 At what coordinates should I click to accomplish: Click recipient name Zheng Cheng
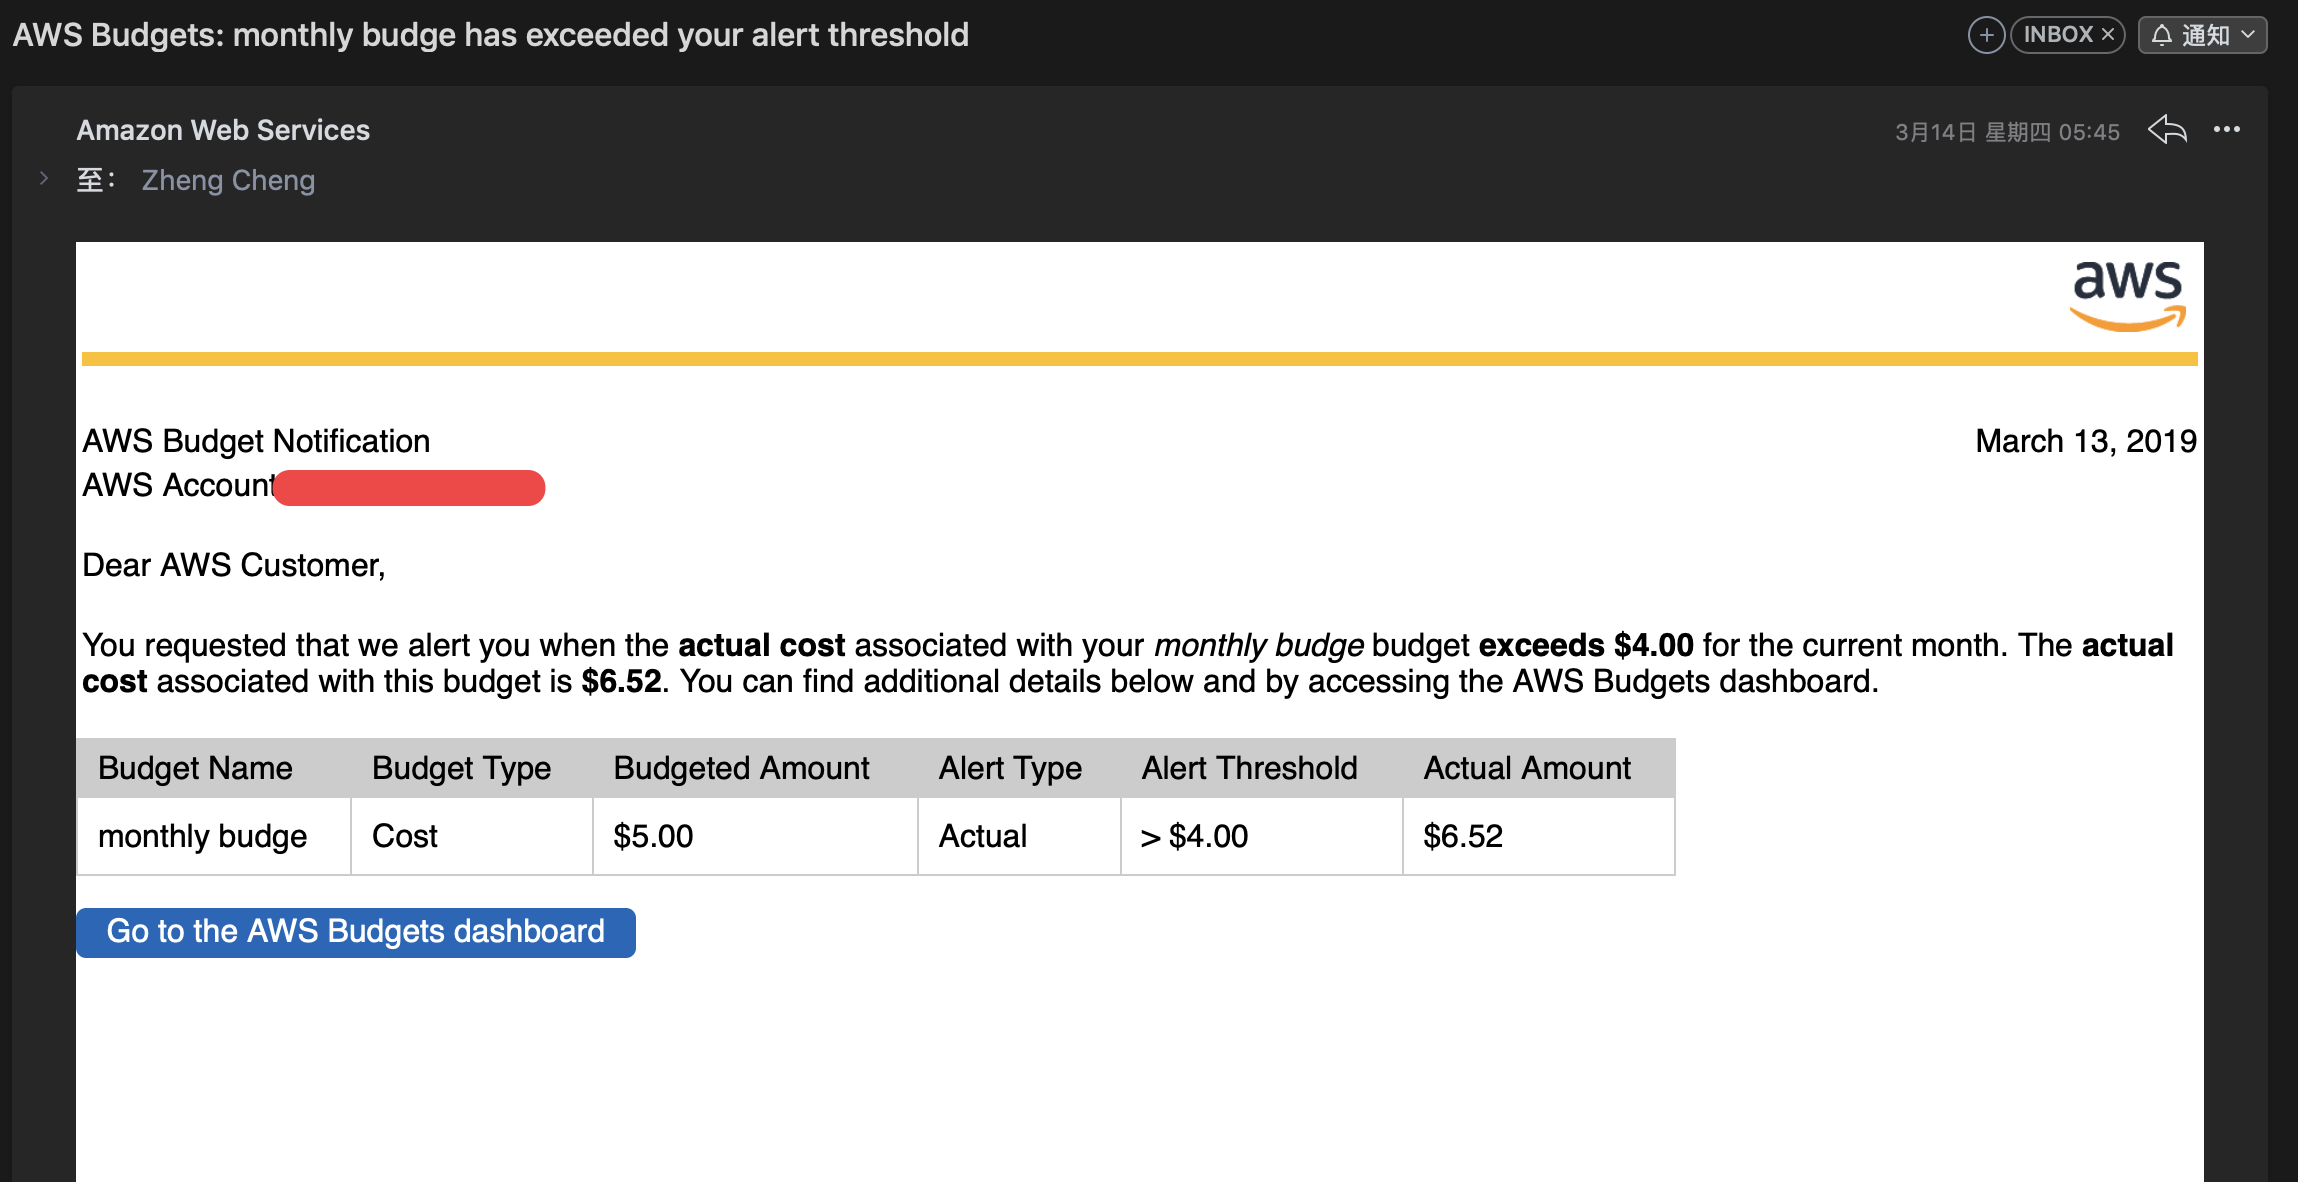tap(228, 180)
